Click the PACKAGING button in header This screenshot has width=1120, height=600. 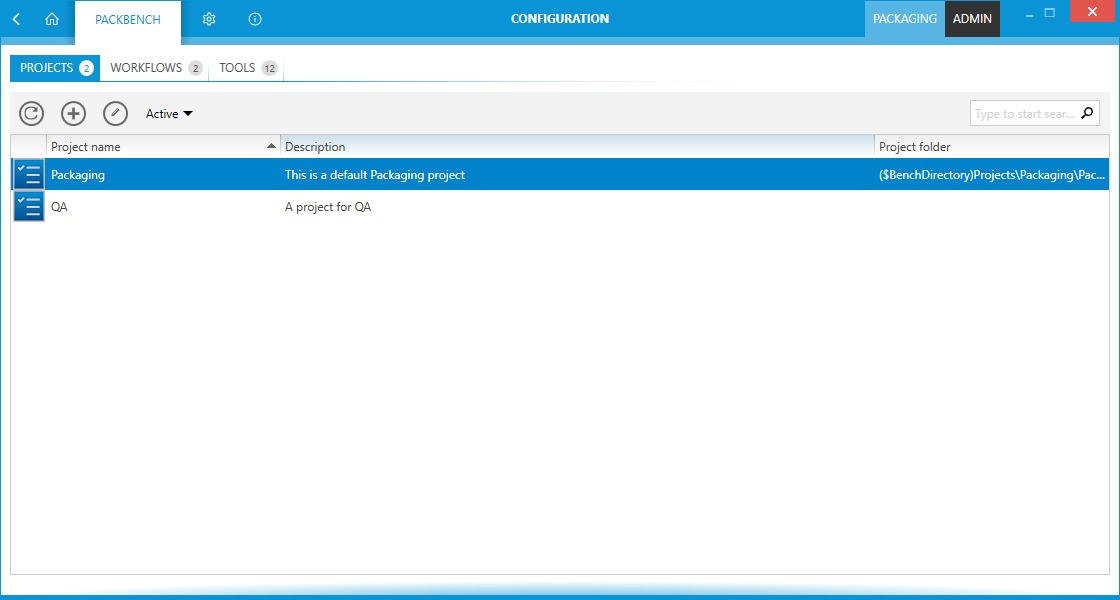904,19
